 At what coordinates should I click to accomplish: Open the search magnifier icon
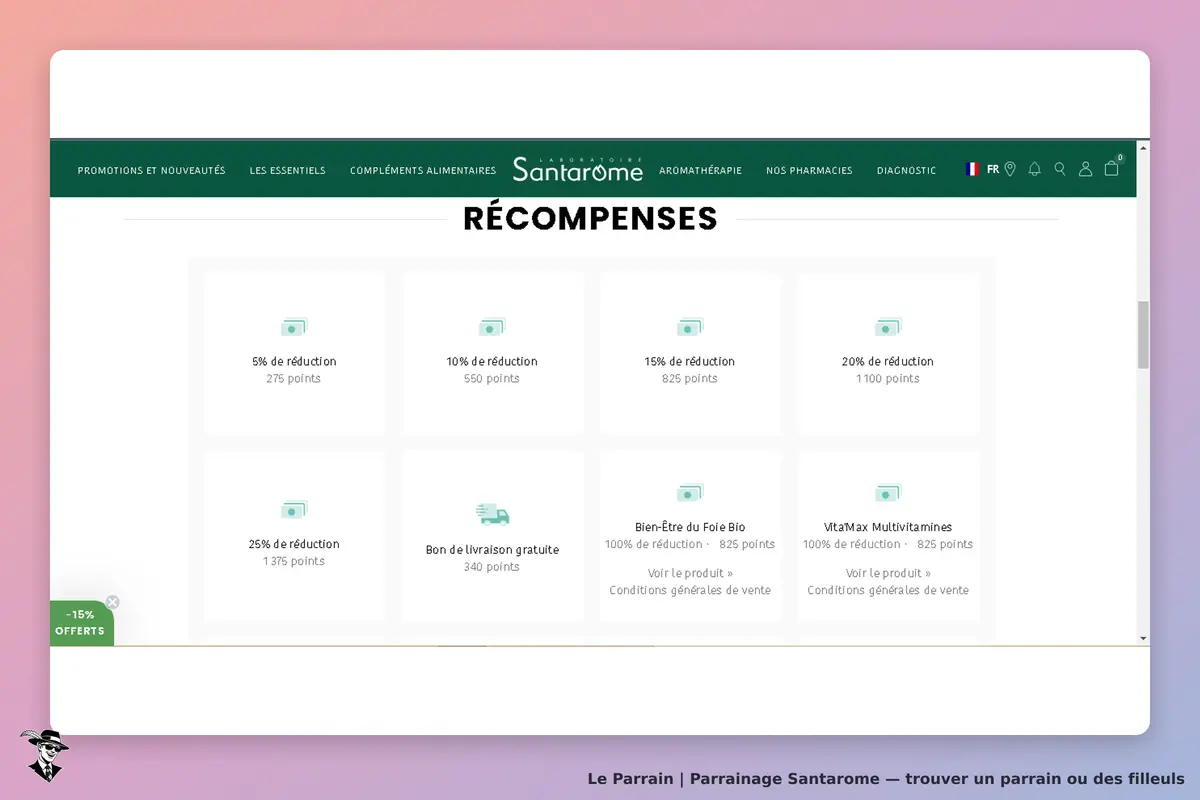(1060, 169)
